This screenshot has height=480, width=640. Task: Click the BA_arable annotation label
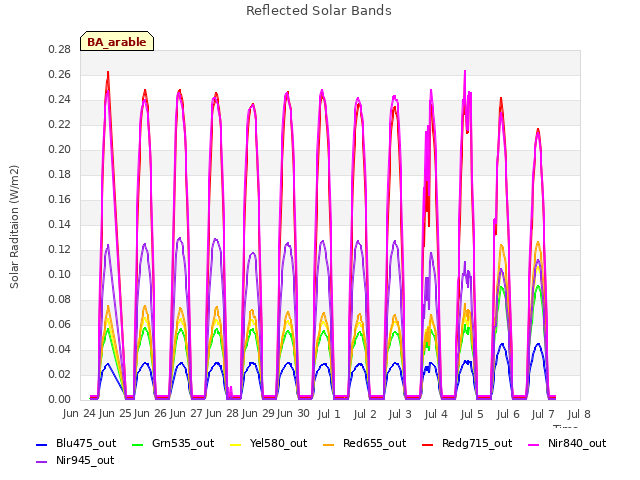pos(117,42)
